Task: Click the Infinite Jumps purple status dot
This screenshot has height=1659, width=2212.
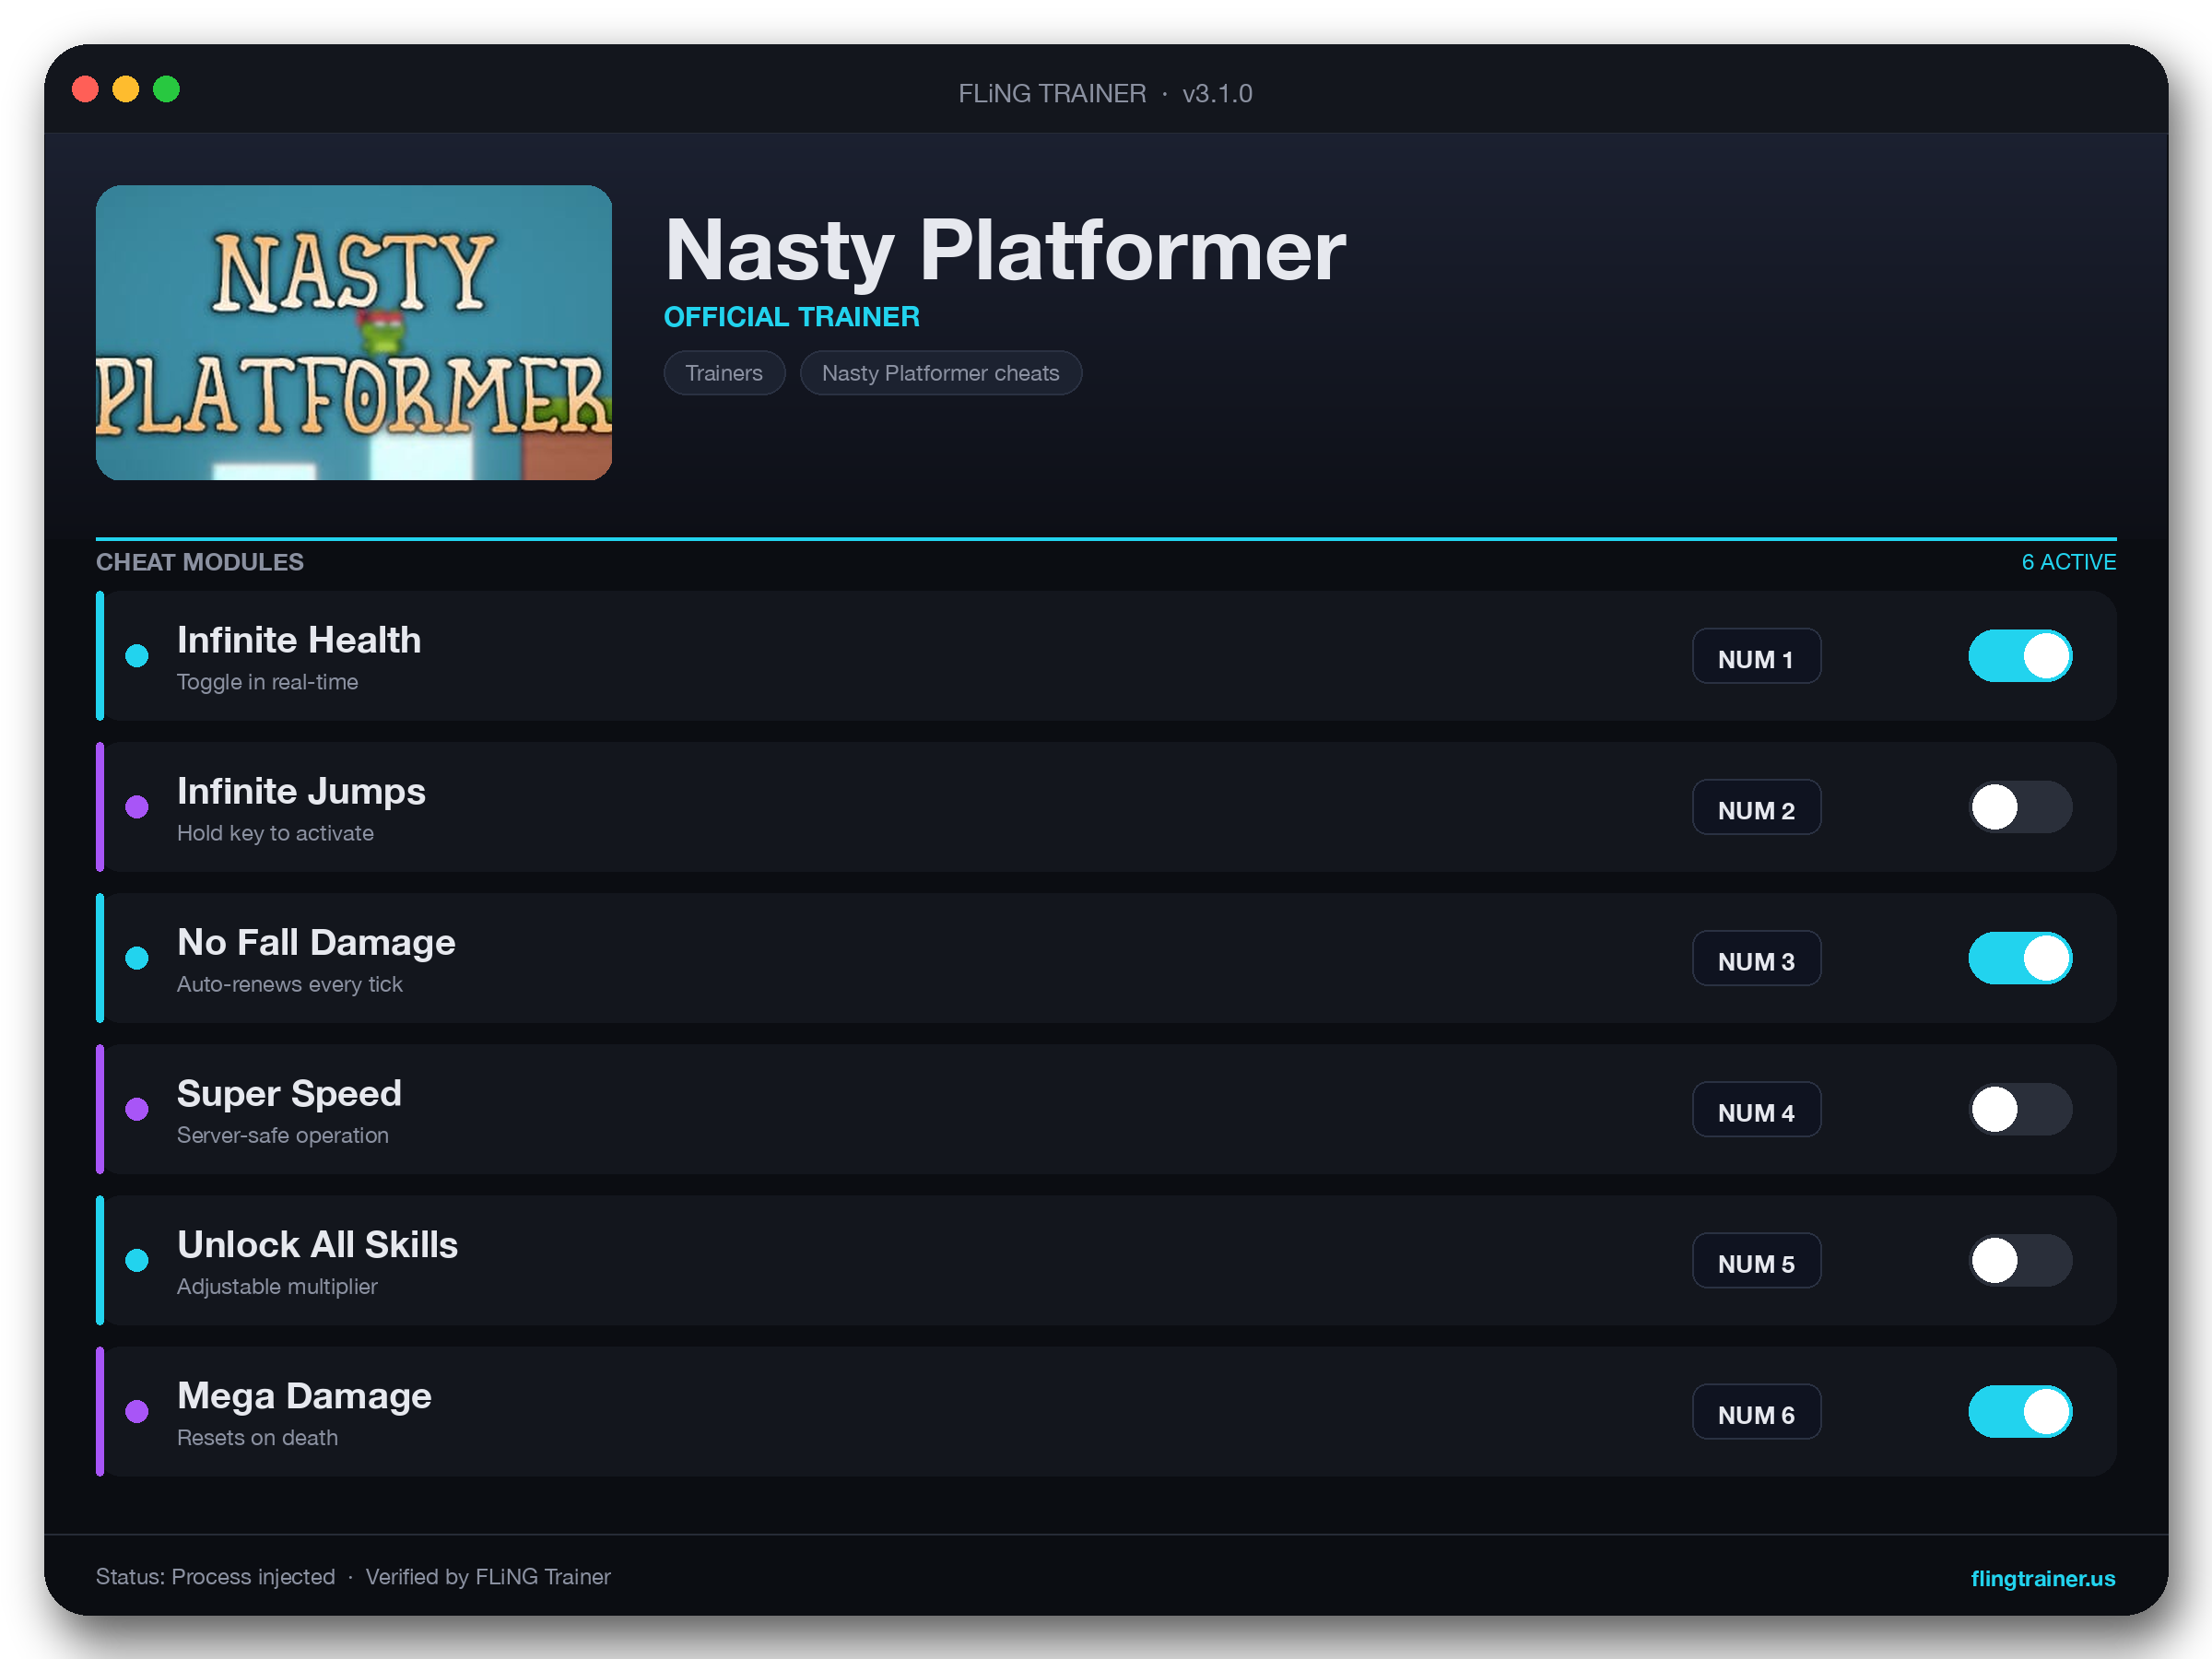Action: (137, 807)
